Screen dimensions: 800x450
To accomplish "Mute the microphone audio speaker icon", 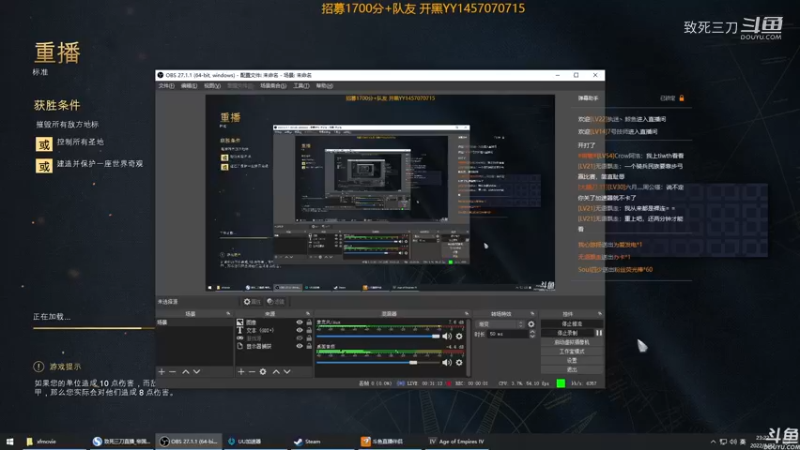I will 447,336.
